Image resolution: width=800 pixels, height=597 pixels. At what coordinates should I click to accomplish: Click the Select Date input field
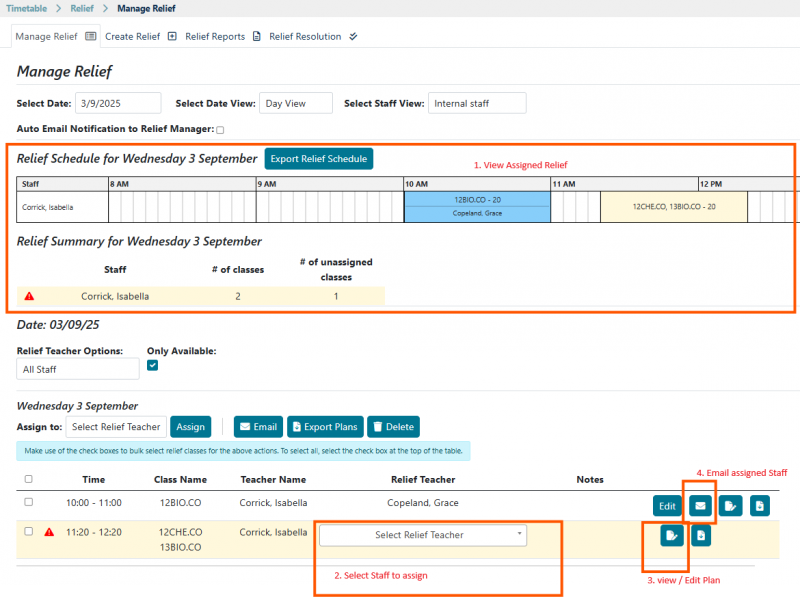point(118,103)
